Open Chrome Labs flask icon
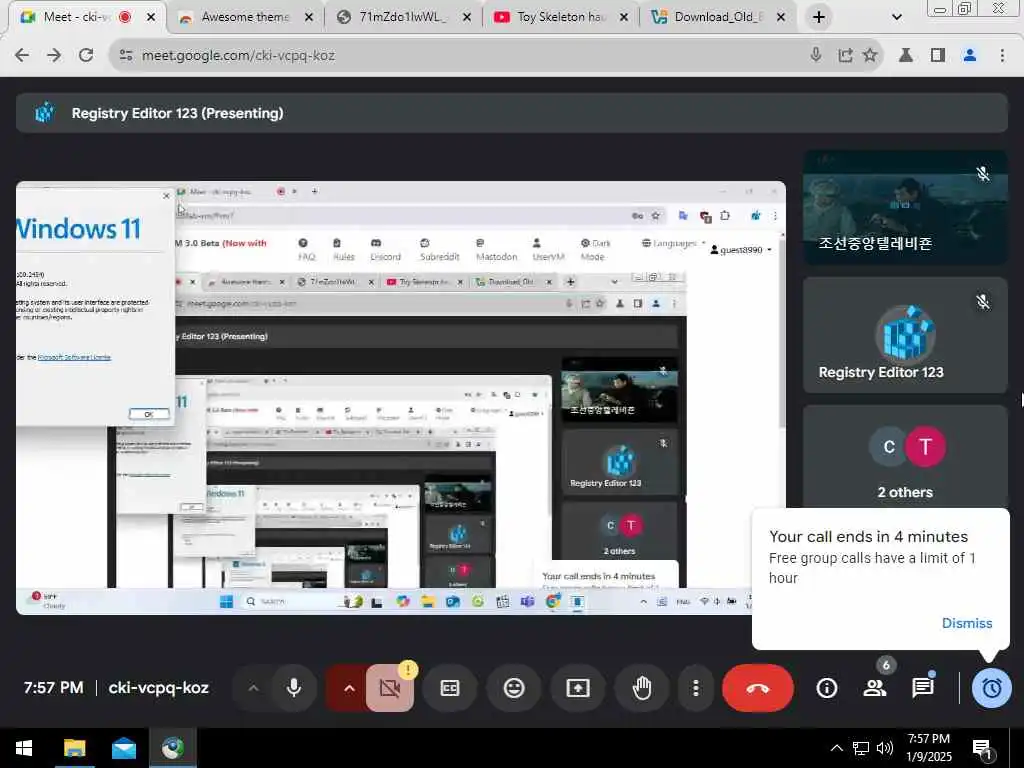 906,56
